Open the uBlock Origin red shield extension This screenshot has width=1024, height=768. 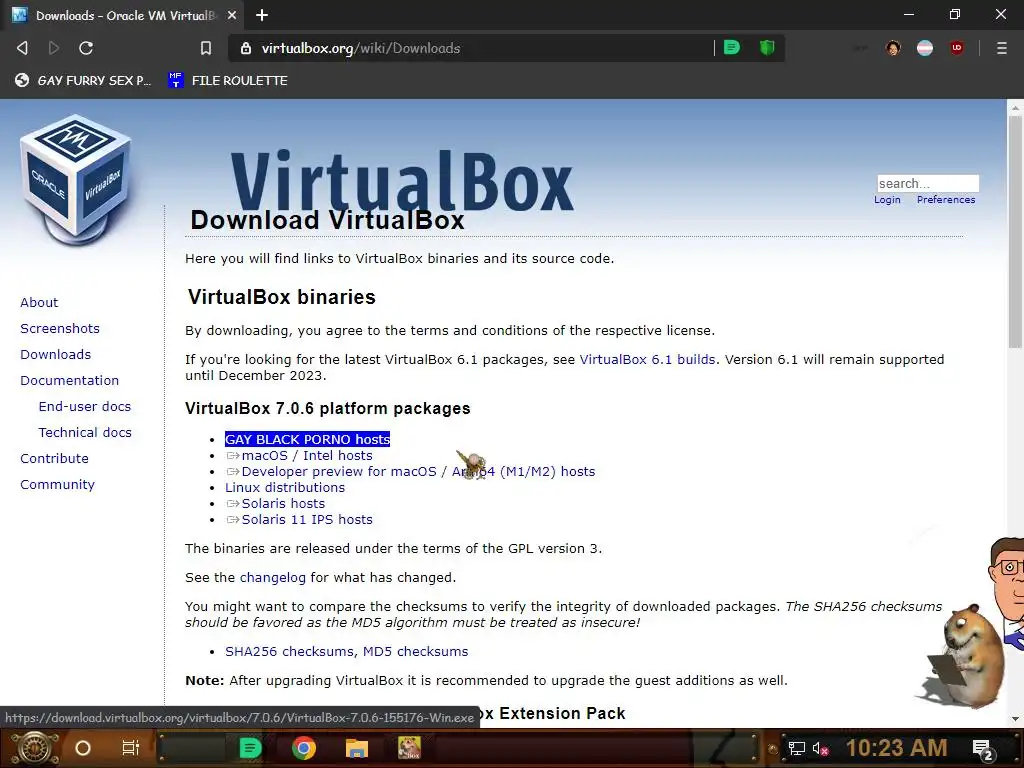(957, 48)
